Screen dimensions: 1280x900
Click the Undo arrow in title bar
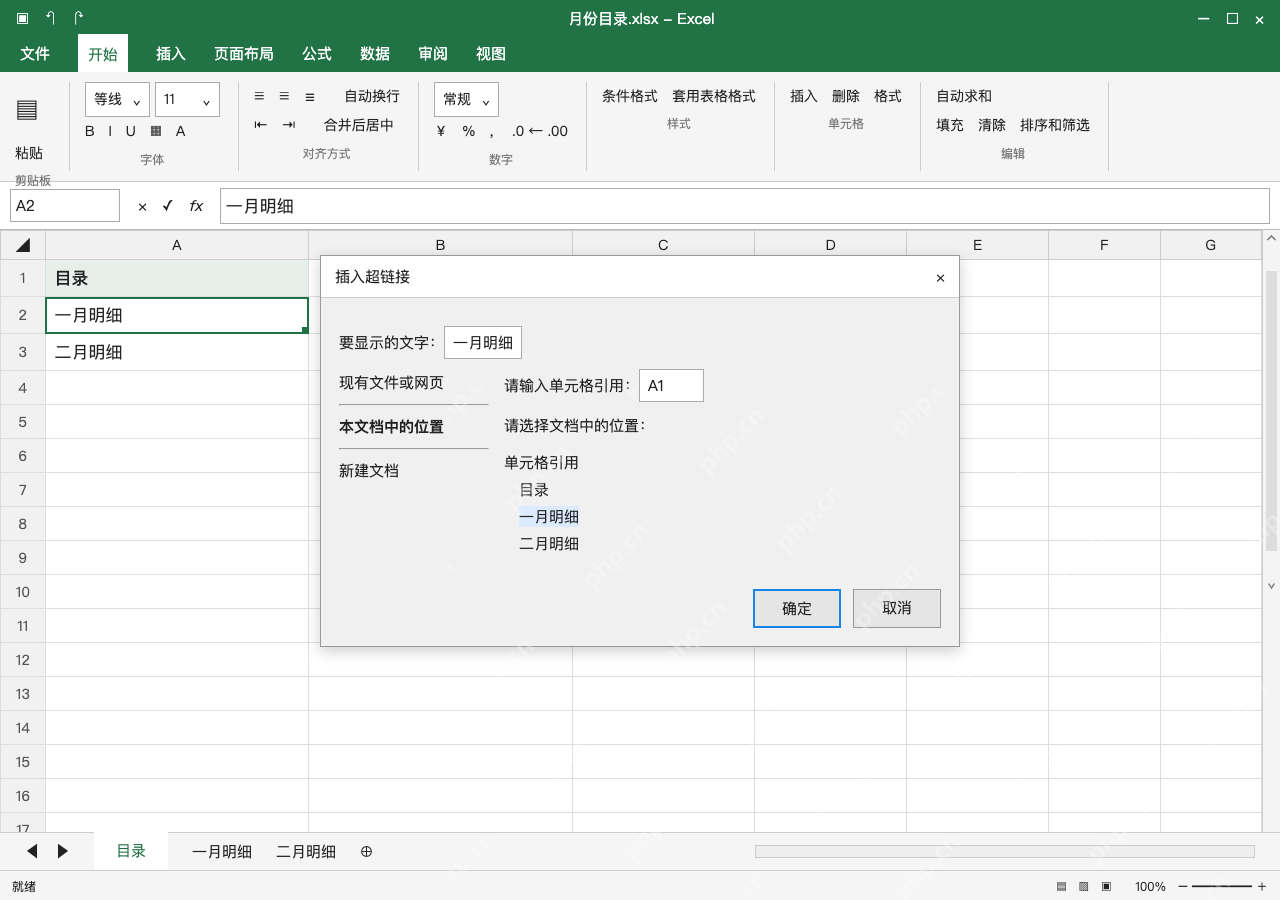click(x=51, y=18)
